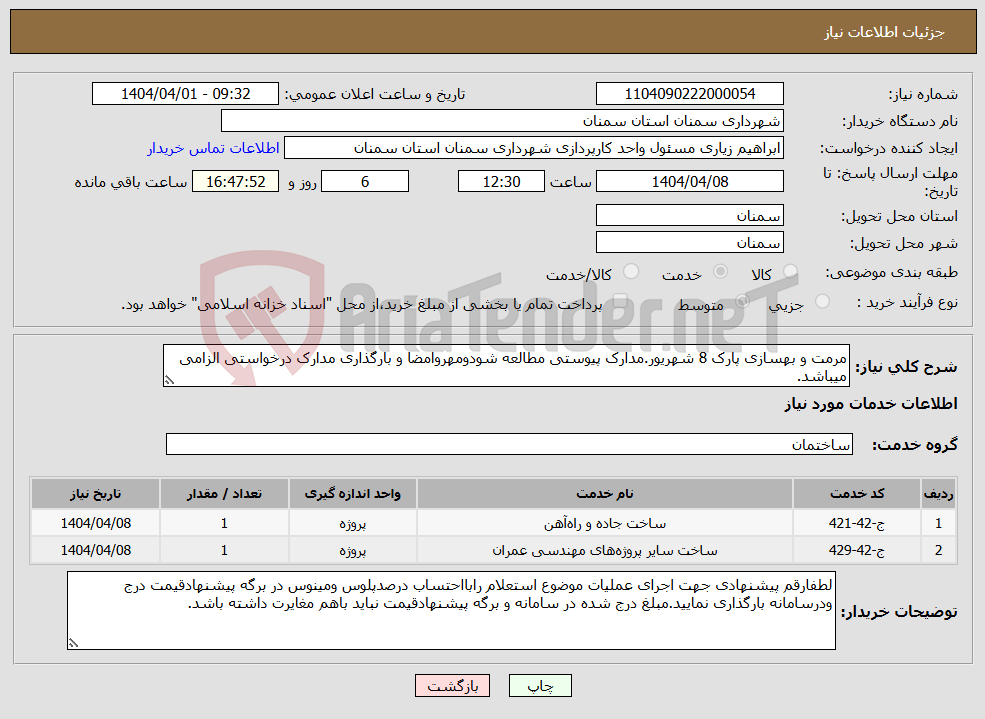This screenshot has height=719, width=985.
Task: Click the resize handle of the buyer notes box
Action: click(73, 643)
